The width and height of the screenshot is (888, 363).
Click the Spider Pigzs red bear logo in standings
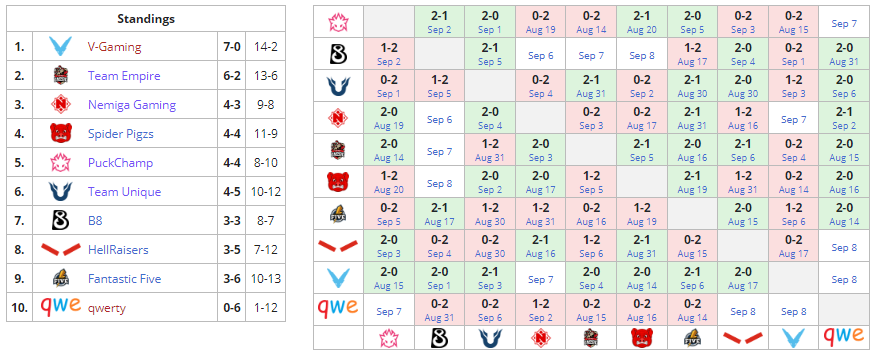[60, 134]
